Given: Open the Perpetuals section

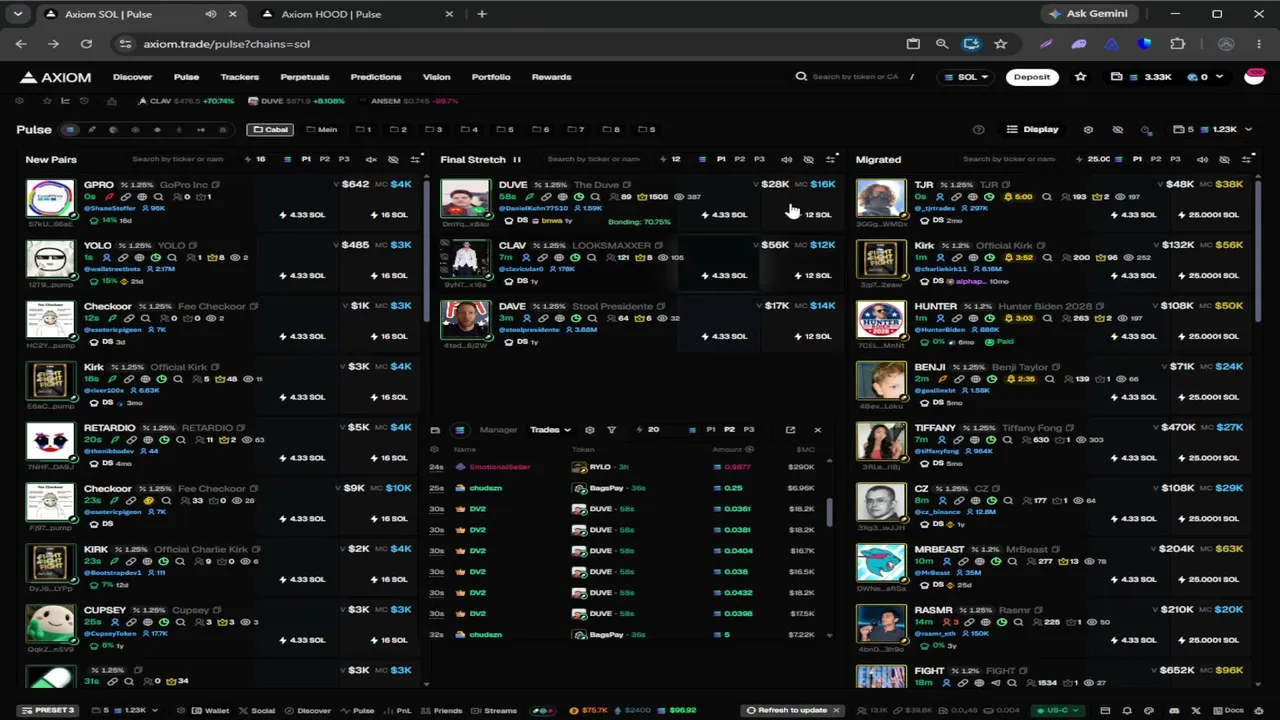Looking at the screenshot, I should click(x=305, y=77).
